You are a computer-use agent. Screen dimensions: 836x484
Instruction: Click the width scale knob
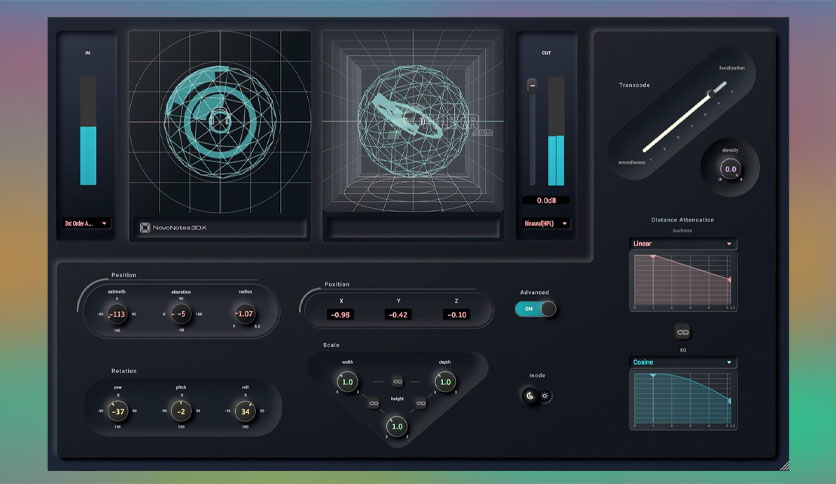tap(347, 382)
